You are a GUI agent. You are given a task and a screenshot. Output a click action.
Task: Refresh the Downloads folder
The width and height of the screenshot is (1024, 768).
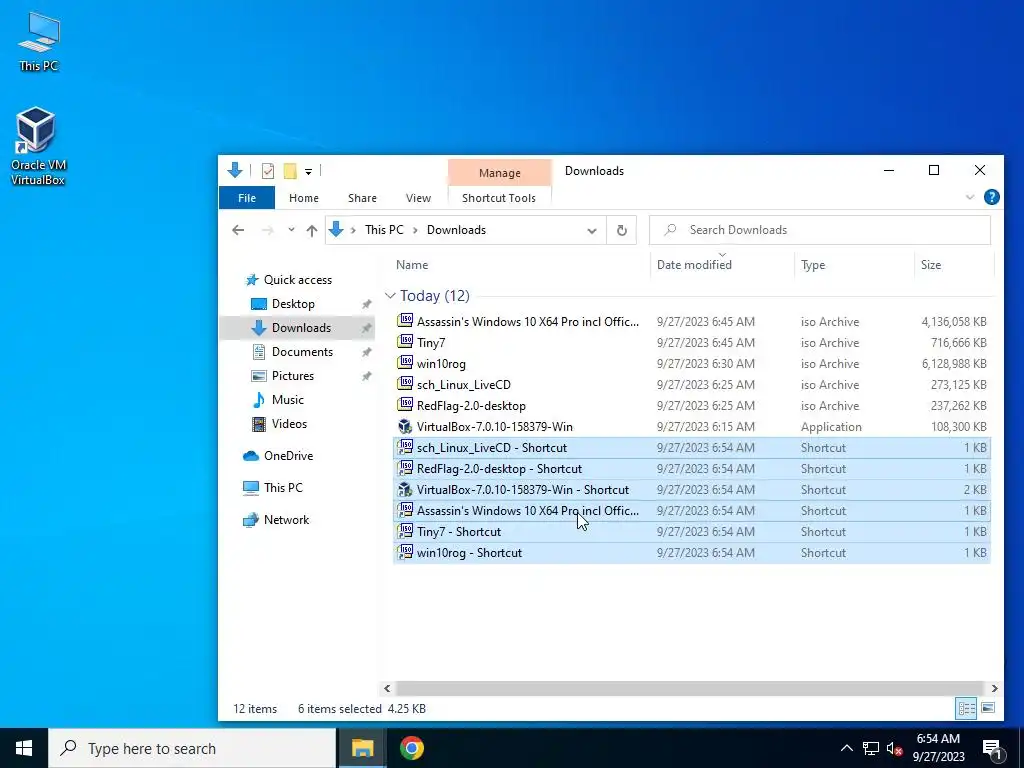622,231
